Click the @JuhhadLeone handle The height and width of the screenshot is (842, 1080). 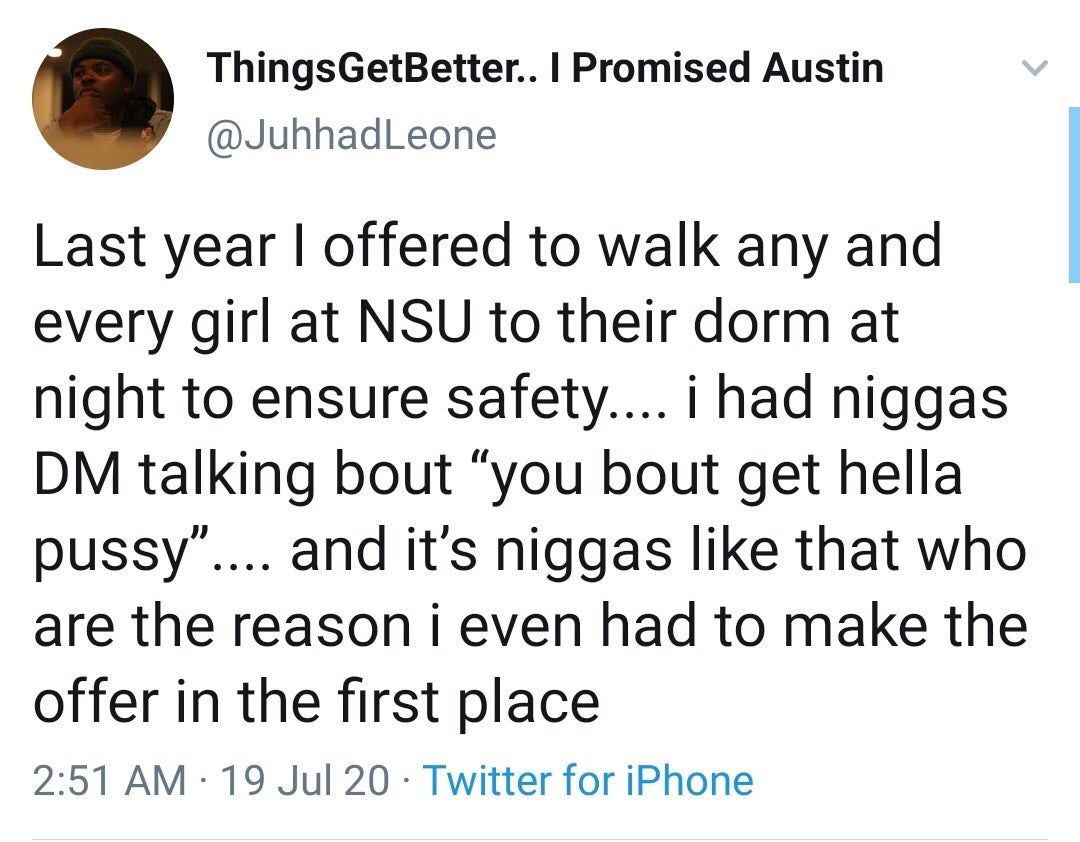click(x=350, y=134)
